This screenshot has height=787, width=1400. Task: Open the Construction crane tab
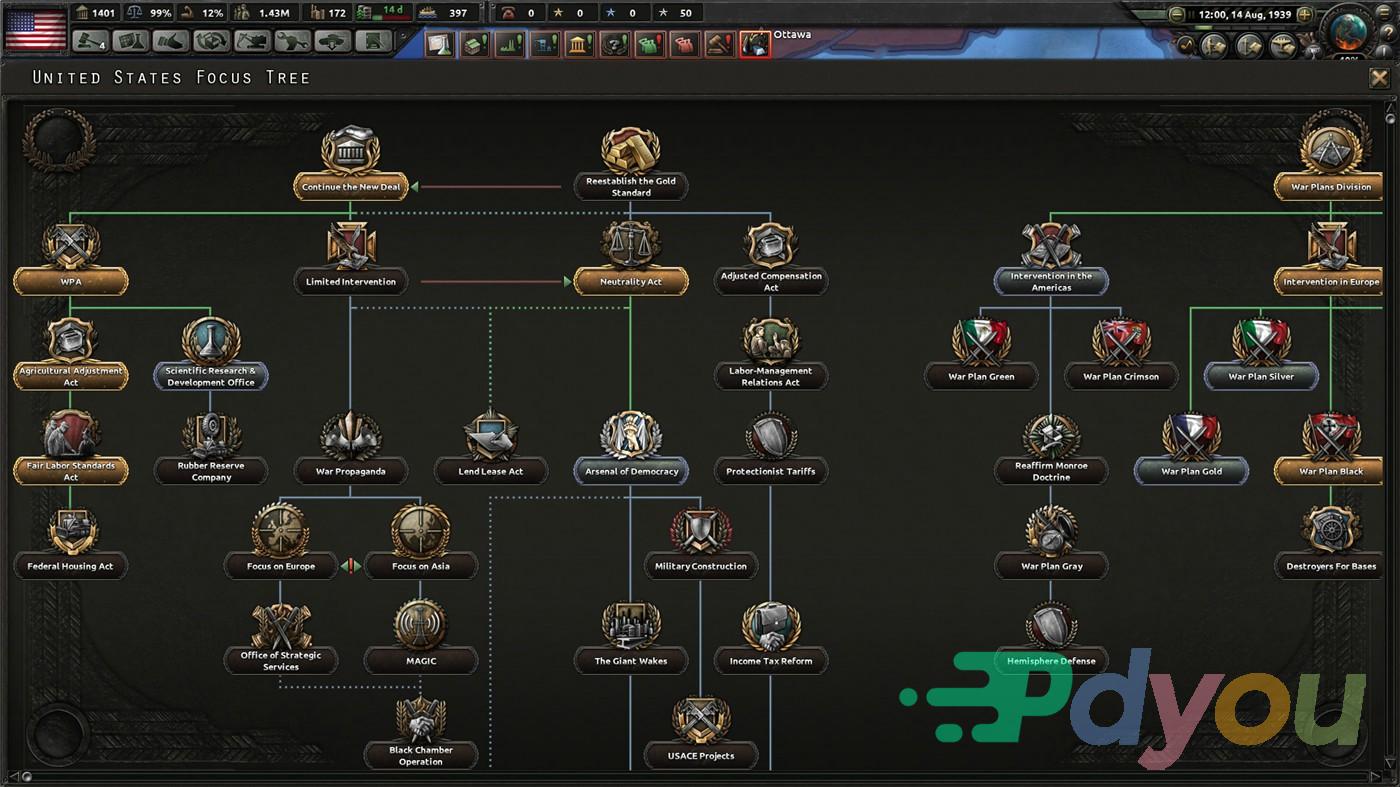(253, 42)
